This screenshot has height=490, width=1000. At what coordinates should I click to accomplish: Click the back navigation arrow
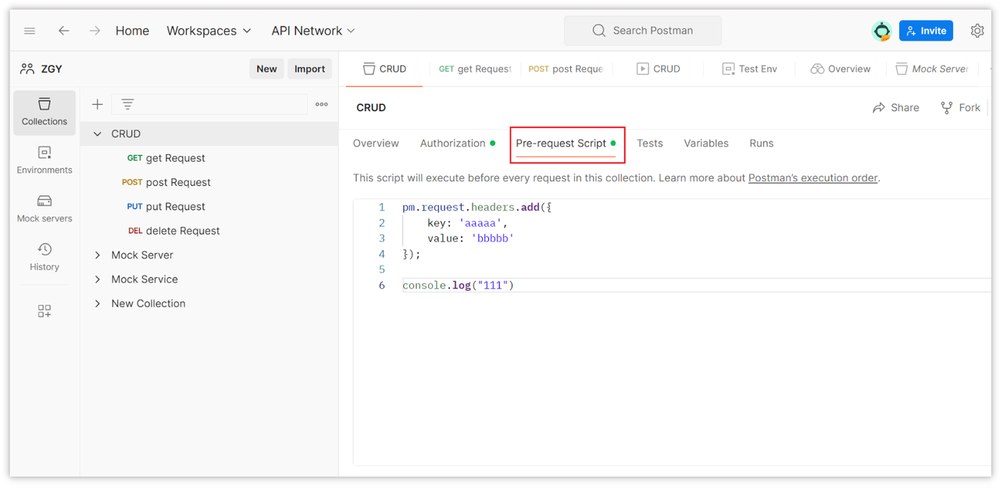pyautogui.click(x=64, y=31)
